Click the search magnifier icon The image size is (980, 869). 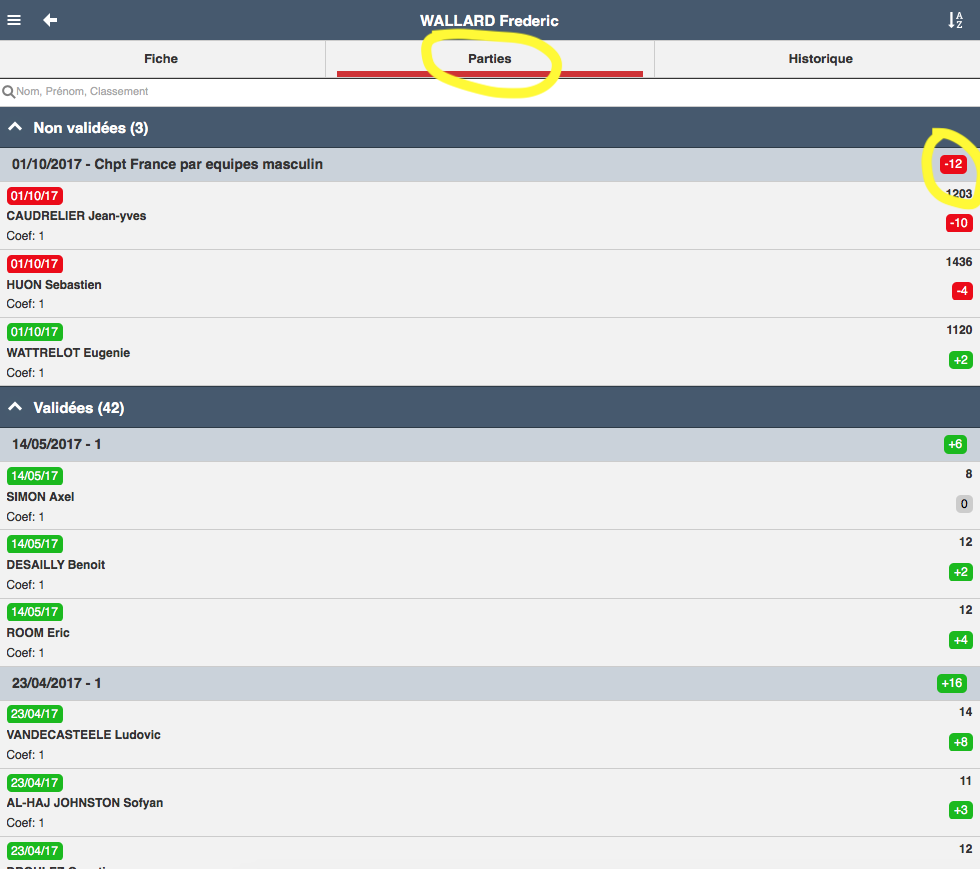click(8, 92)
